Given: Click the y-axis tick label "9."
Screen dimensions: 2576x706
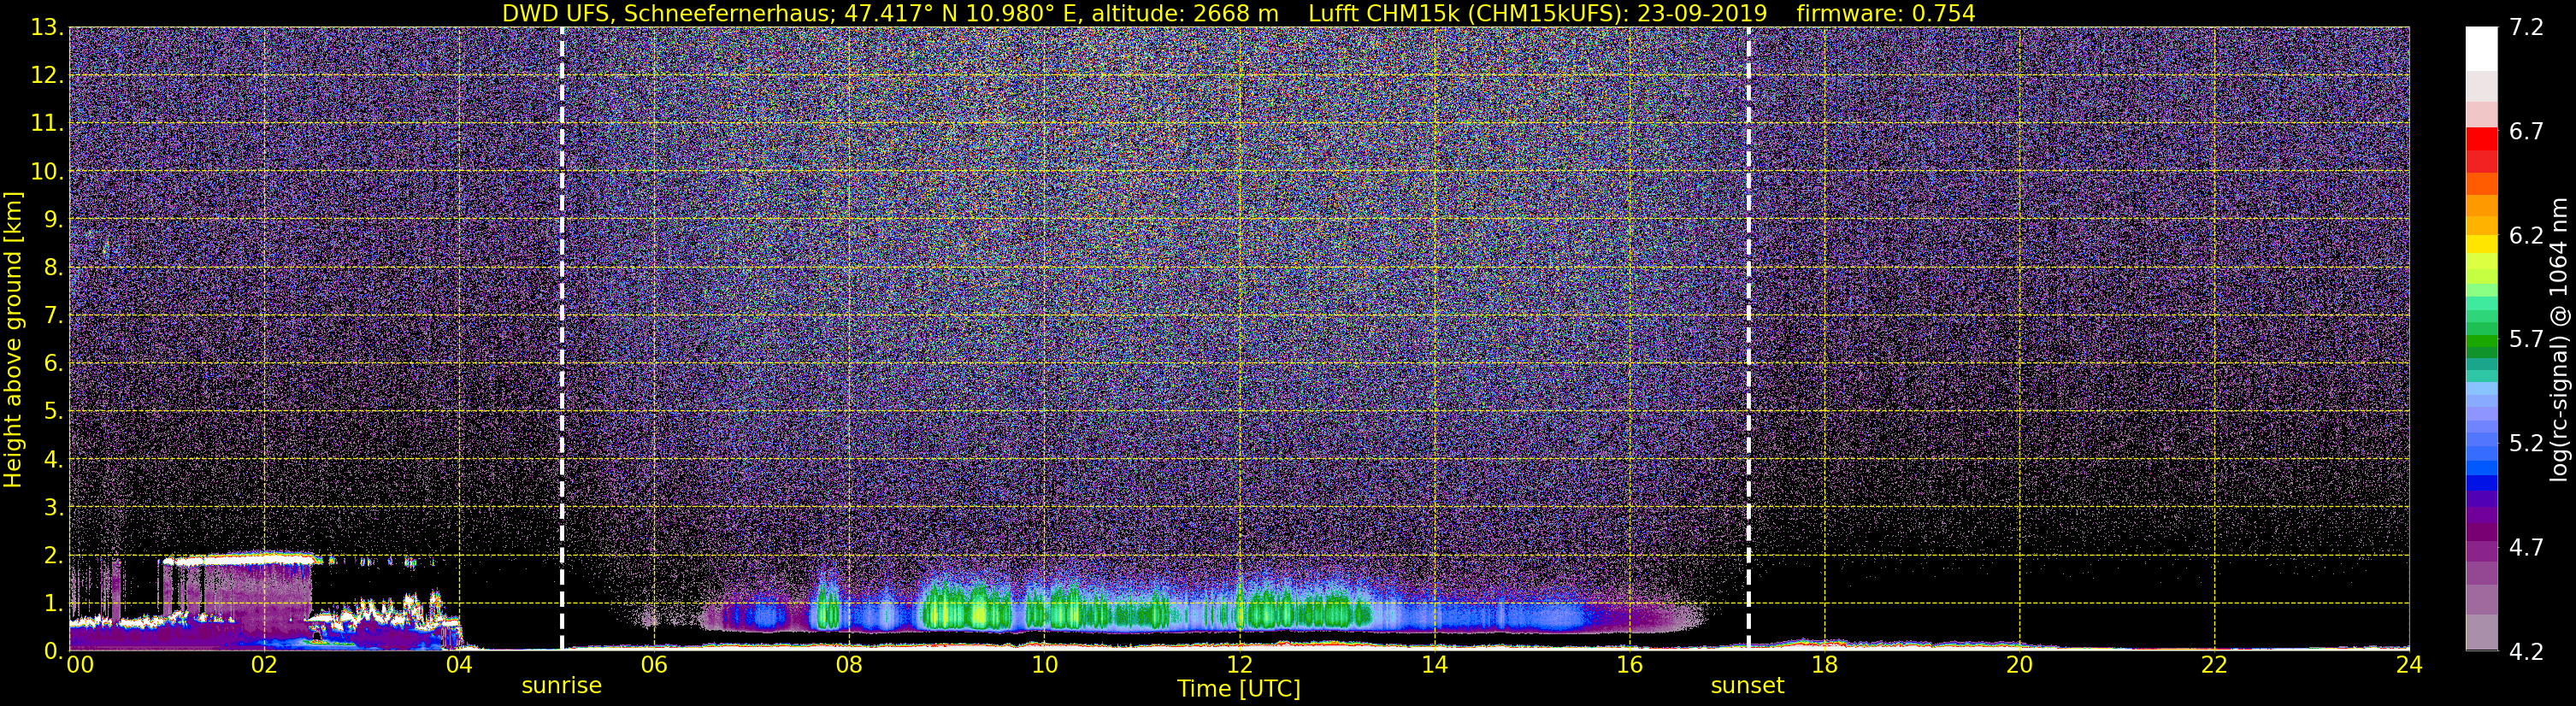Looking at the screenshot, I should coord(54,220).
